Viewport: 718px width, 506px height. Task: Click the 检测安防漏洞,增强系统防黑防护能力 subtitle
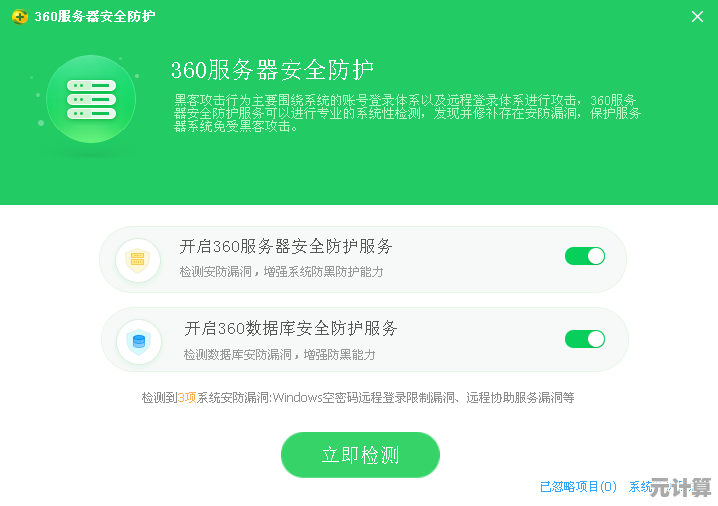(281, 272)
